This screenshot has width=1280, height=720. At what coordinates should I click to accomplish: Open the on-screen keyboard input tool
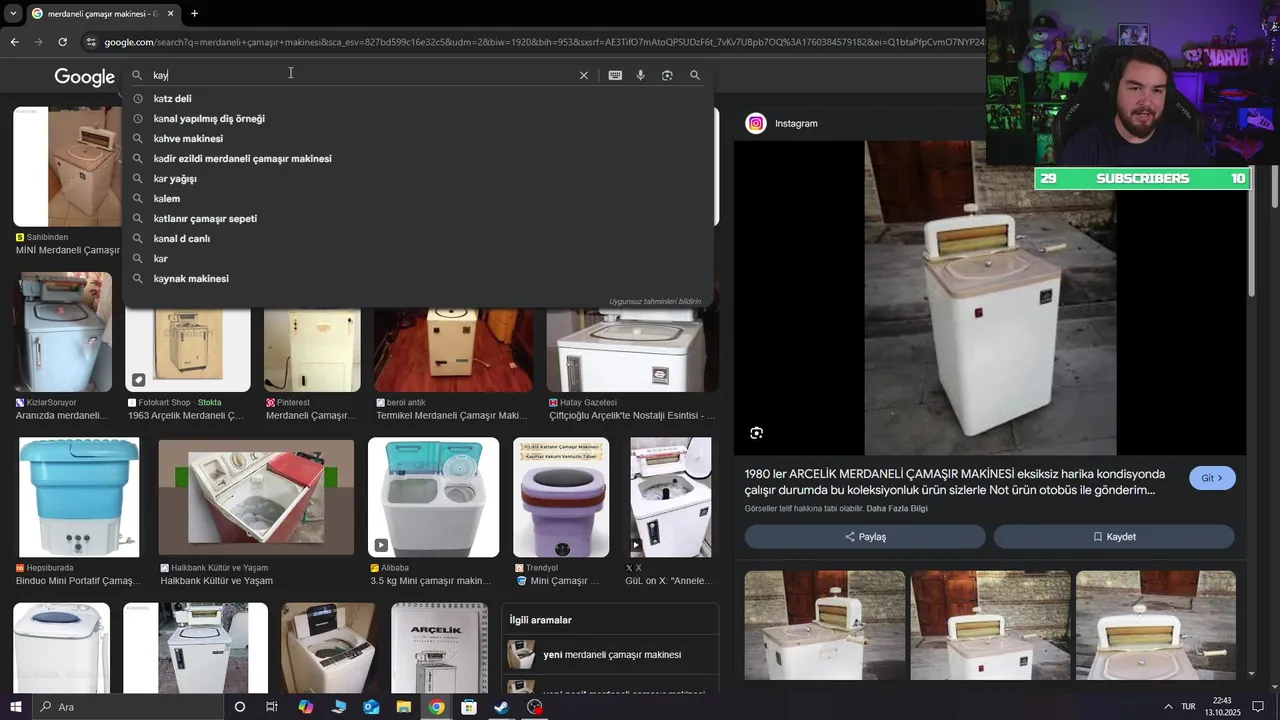click(x=615, y=75)
